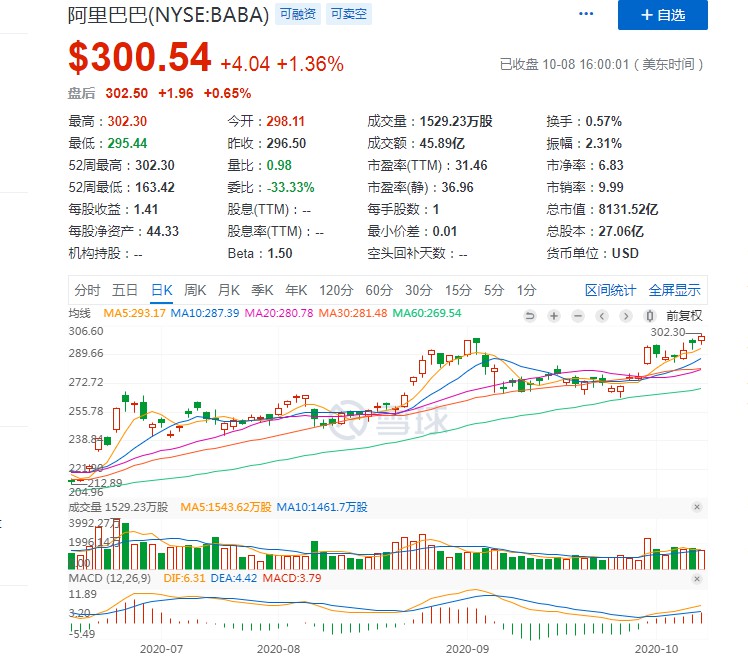
Task: Click the MA5:293.17 legend label
Action: tap(135, 313)
